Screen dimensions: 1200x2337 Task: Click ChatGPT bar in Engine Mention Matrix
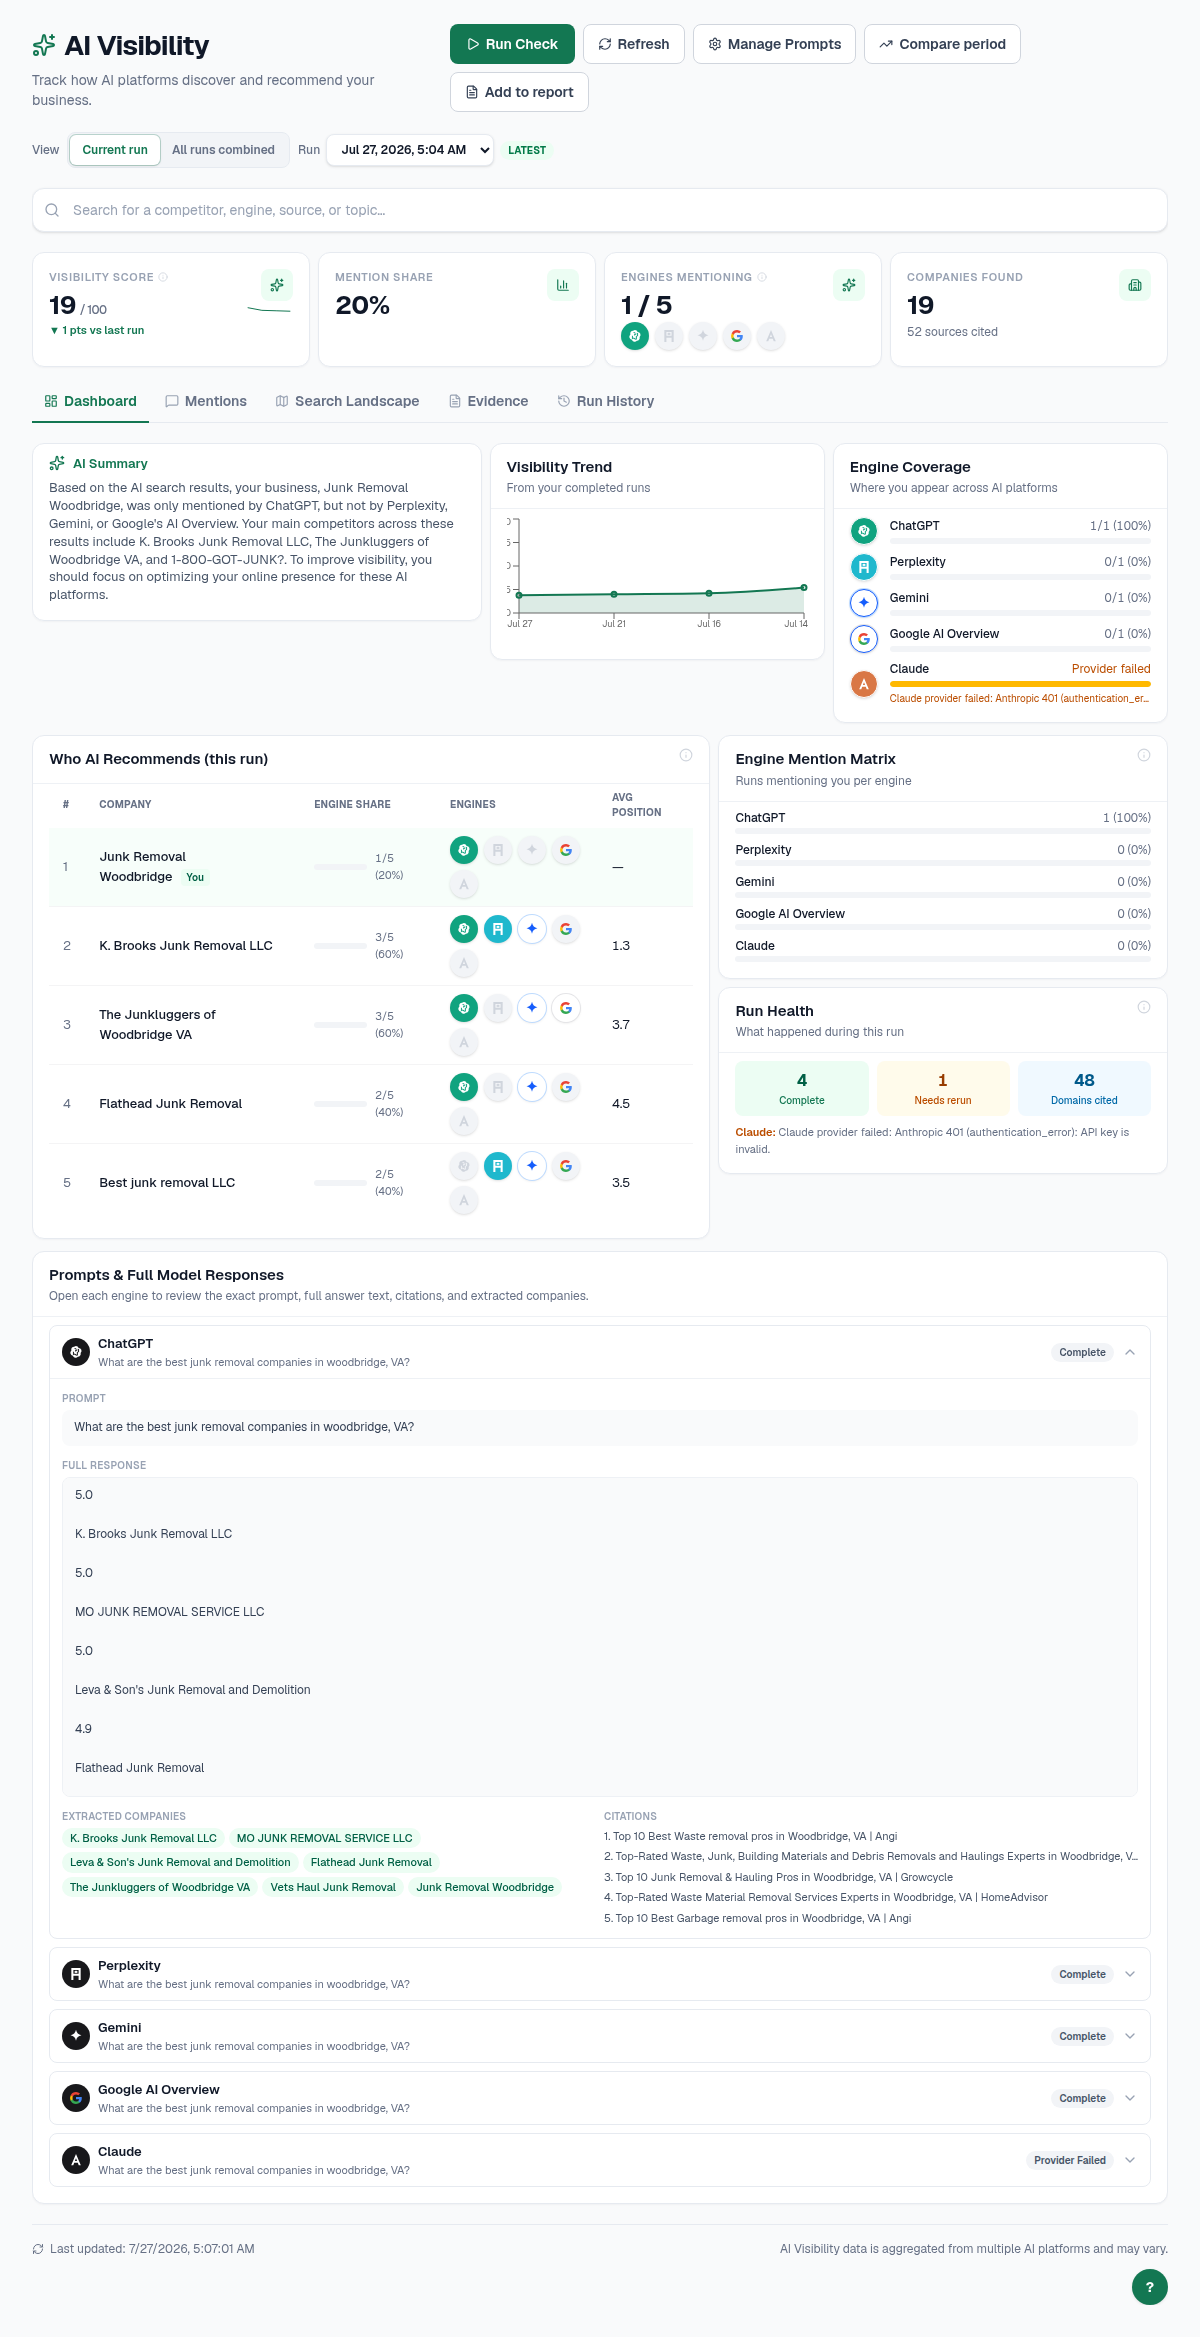coord(943,831)
